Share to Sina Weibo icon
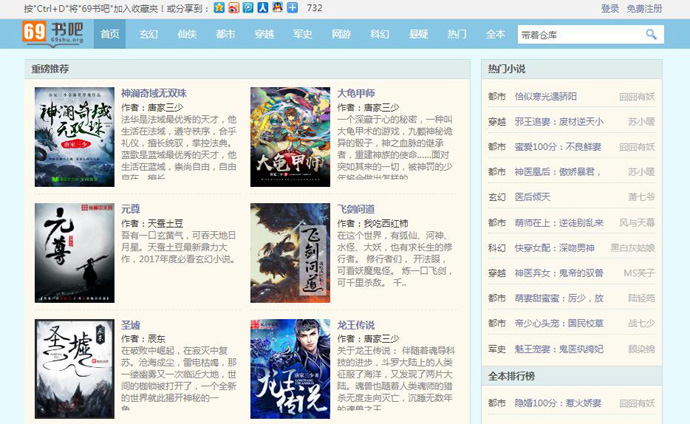690x424 pixels. 234,8
